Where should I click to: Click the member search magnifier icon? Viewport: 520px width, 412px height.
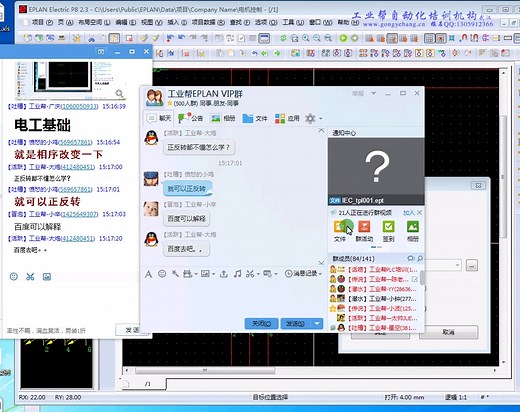click(420, 258)
